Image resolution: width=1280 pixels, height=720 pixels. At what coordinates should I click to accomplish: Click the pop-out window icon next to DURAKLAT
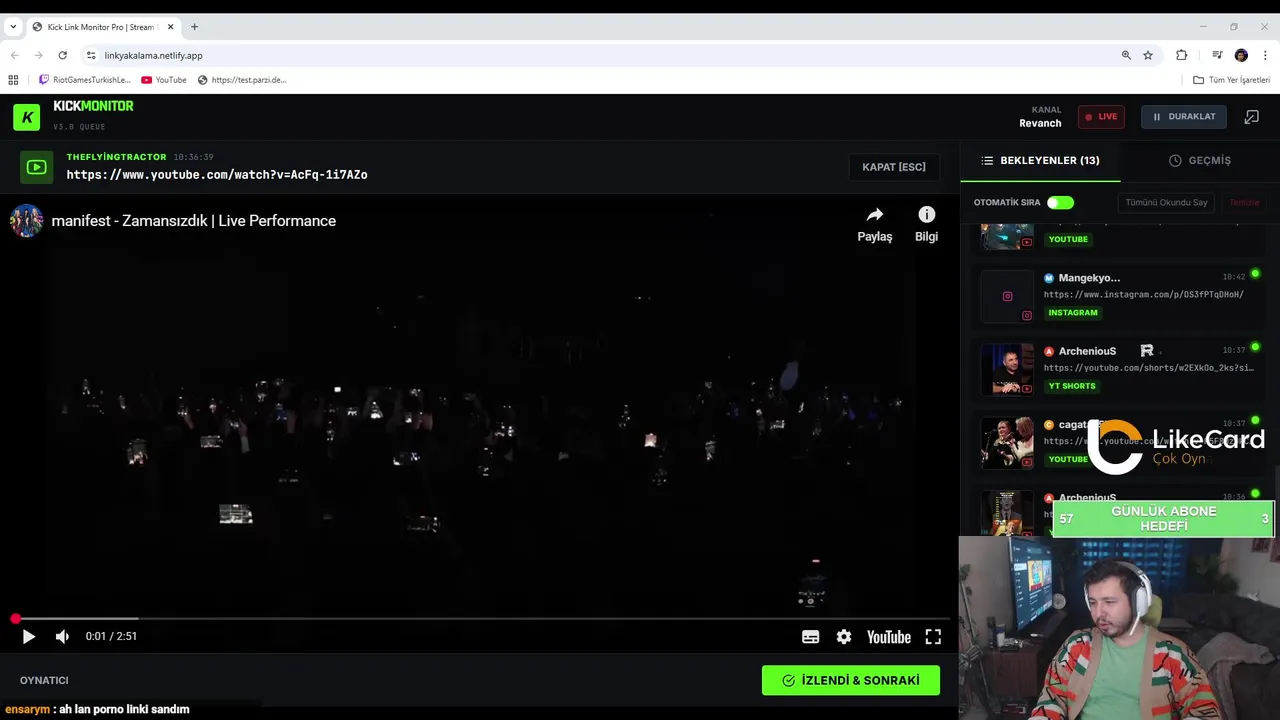(1251, 117)
